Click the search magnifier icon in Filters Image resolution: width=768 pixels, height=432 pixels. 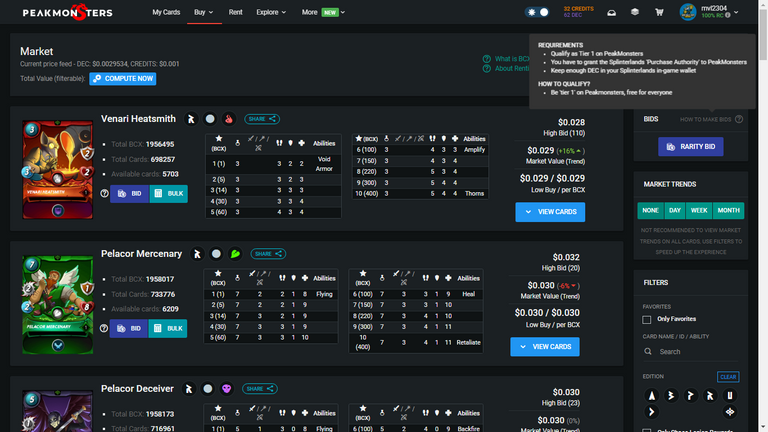[648, 352]
